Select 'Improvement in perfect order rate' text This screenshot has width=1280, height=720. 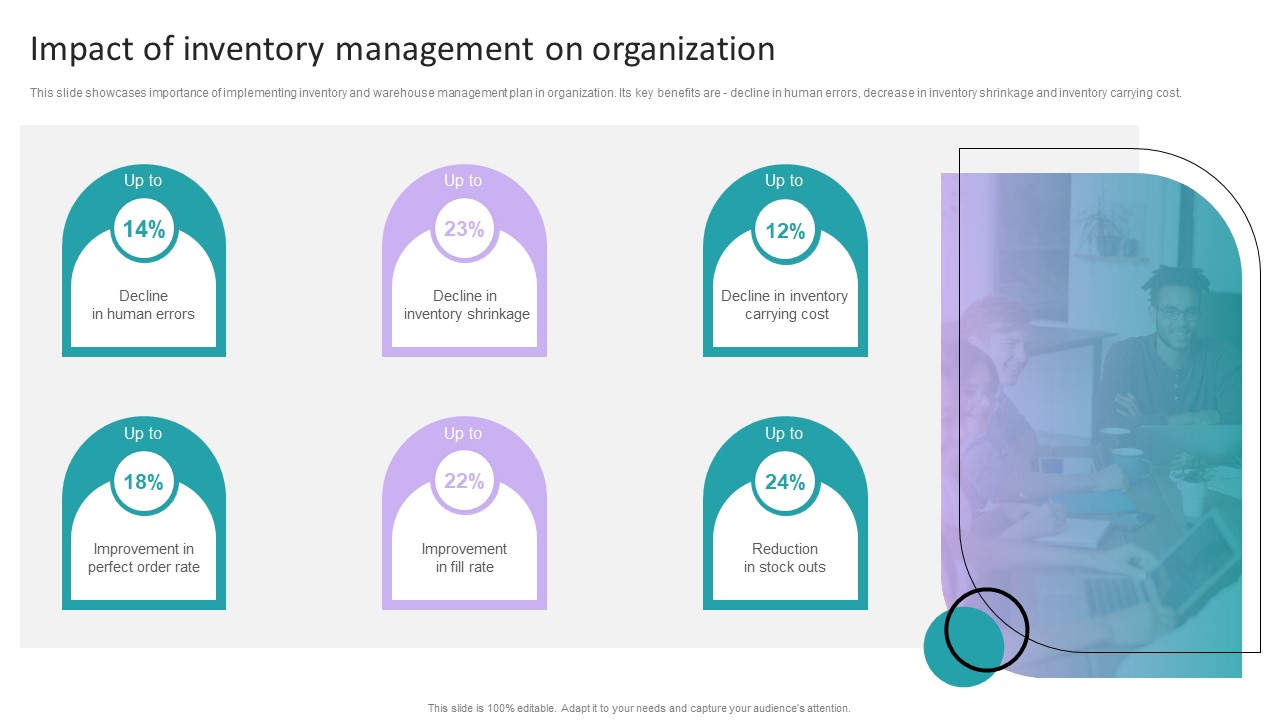coord(144,558)
